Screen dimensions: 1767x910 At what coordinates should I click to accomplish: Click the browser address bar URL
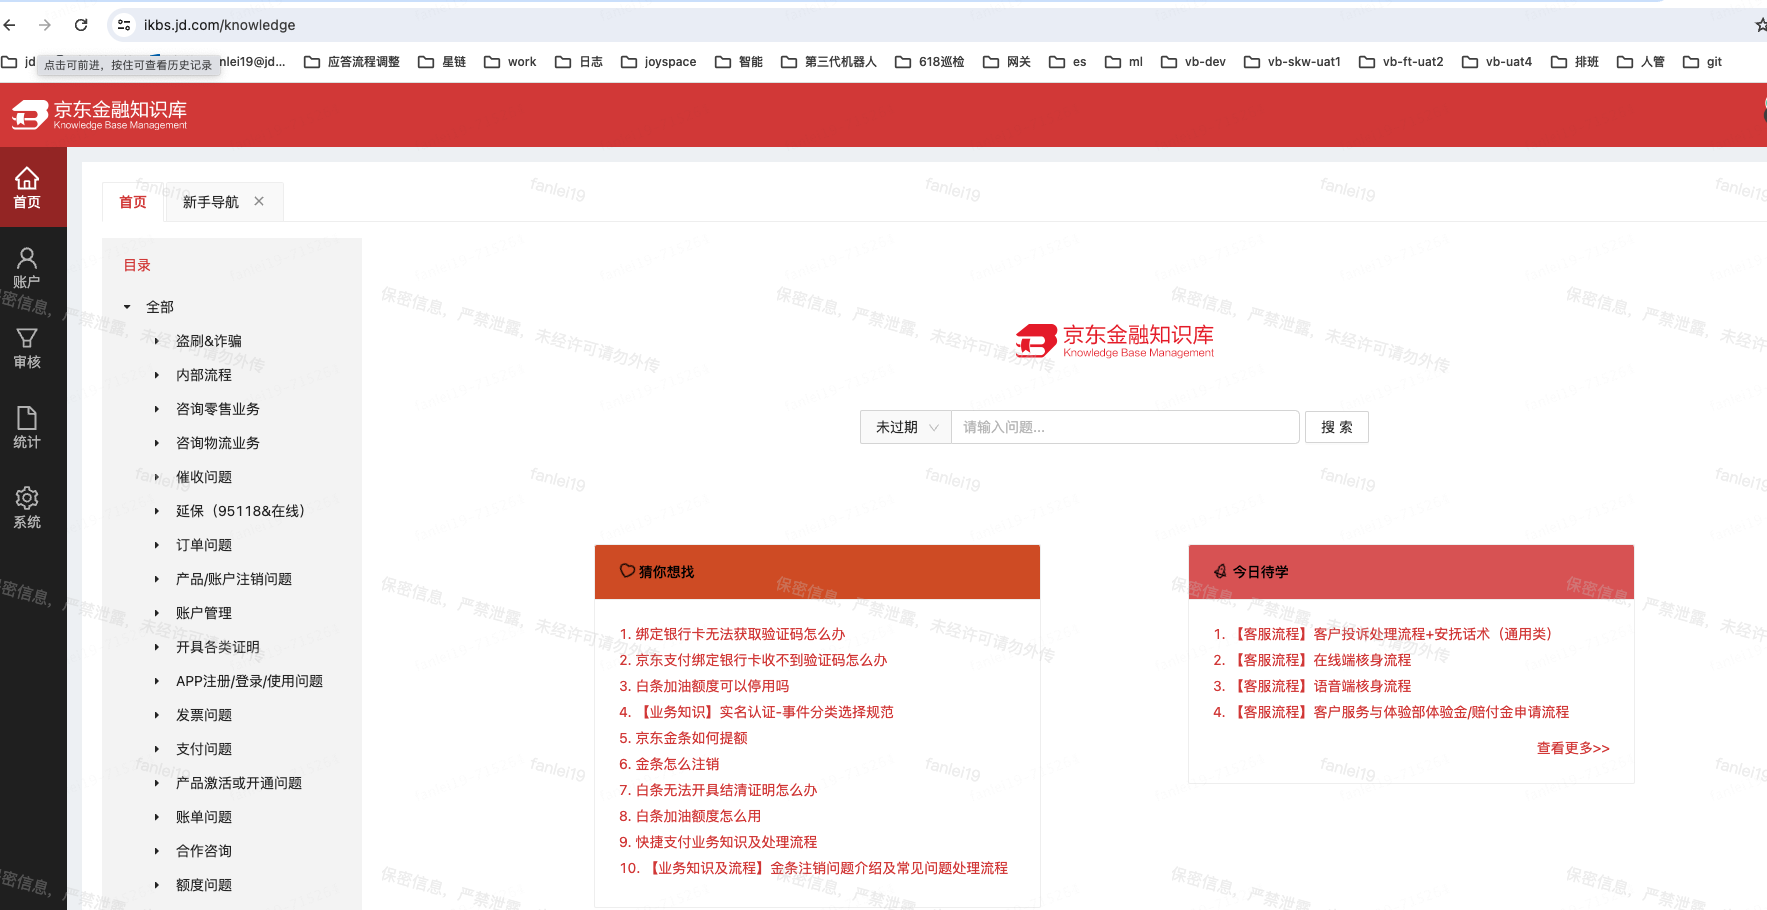[219, 25]
